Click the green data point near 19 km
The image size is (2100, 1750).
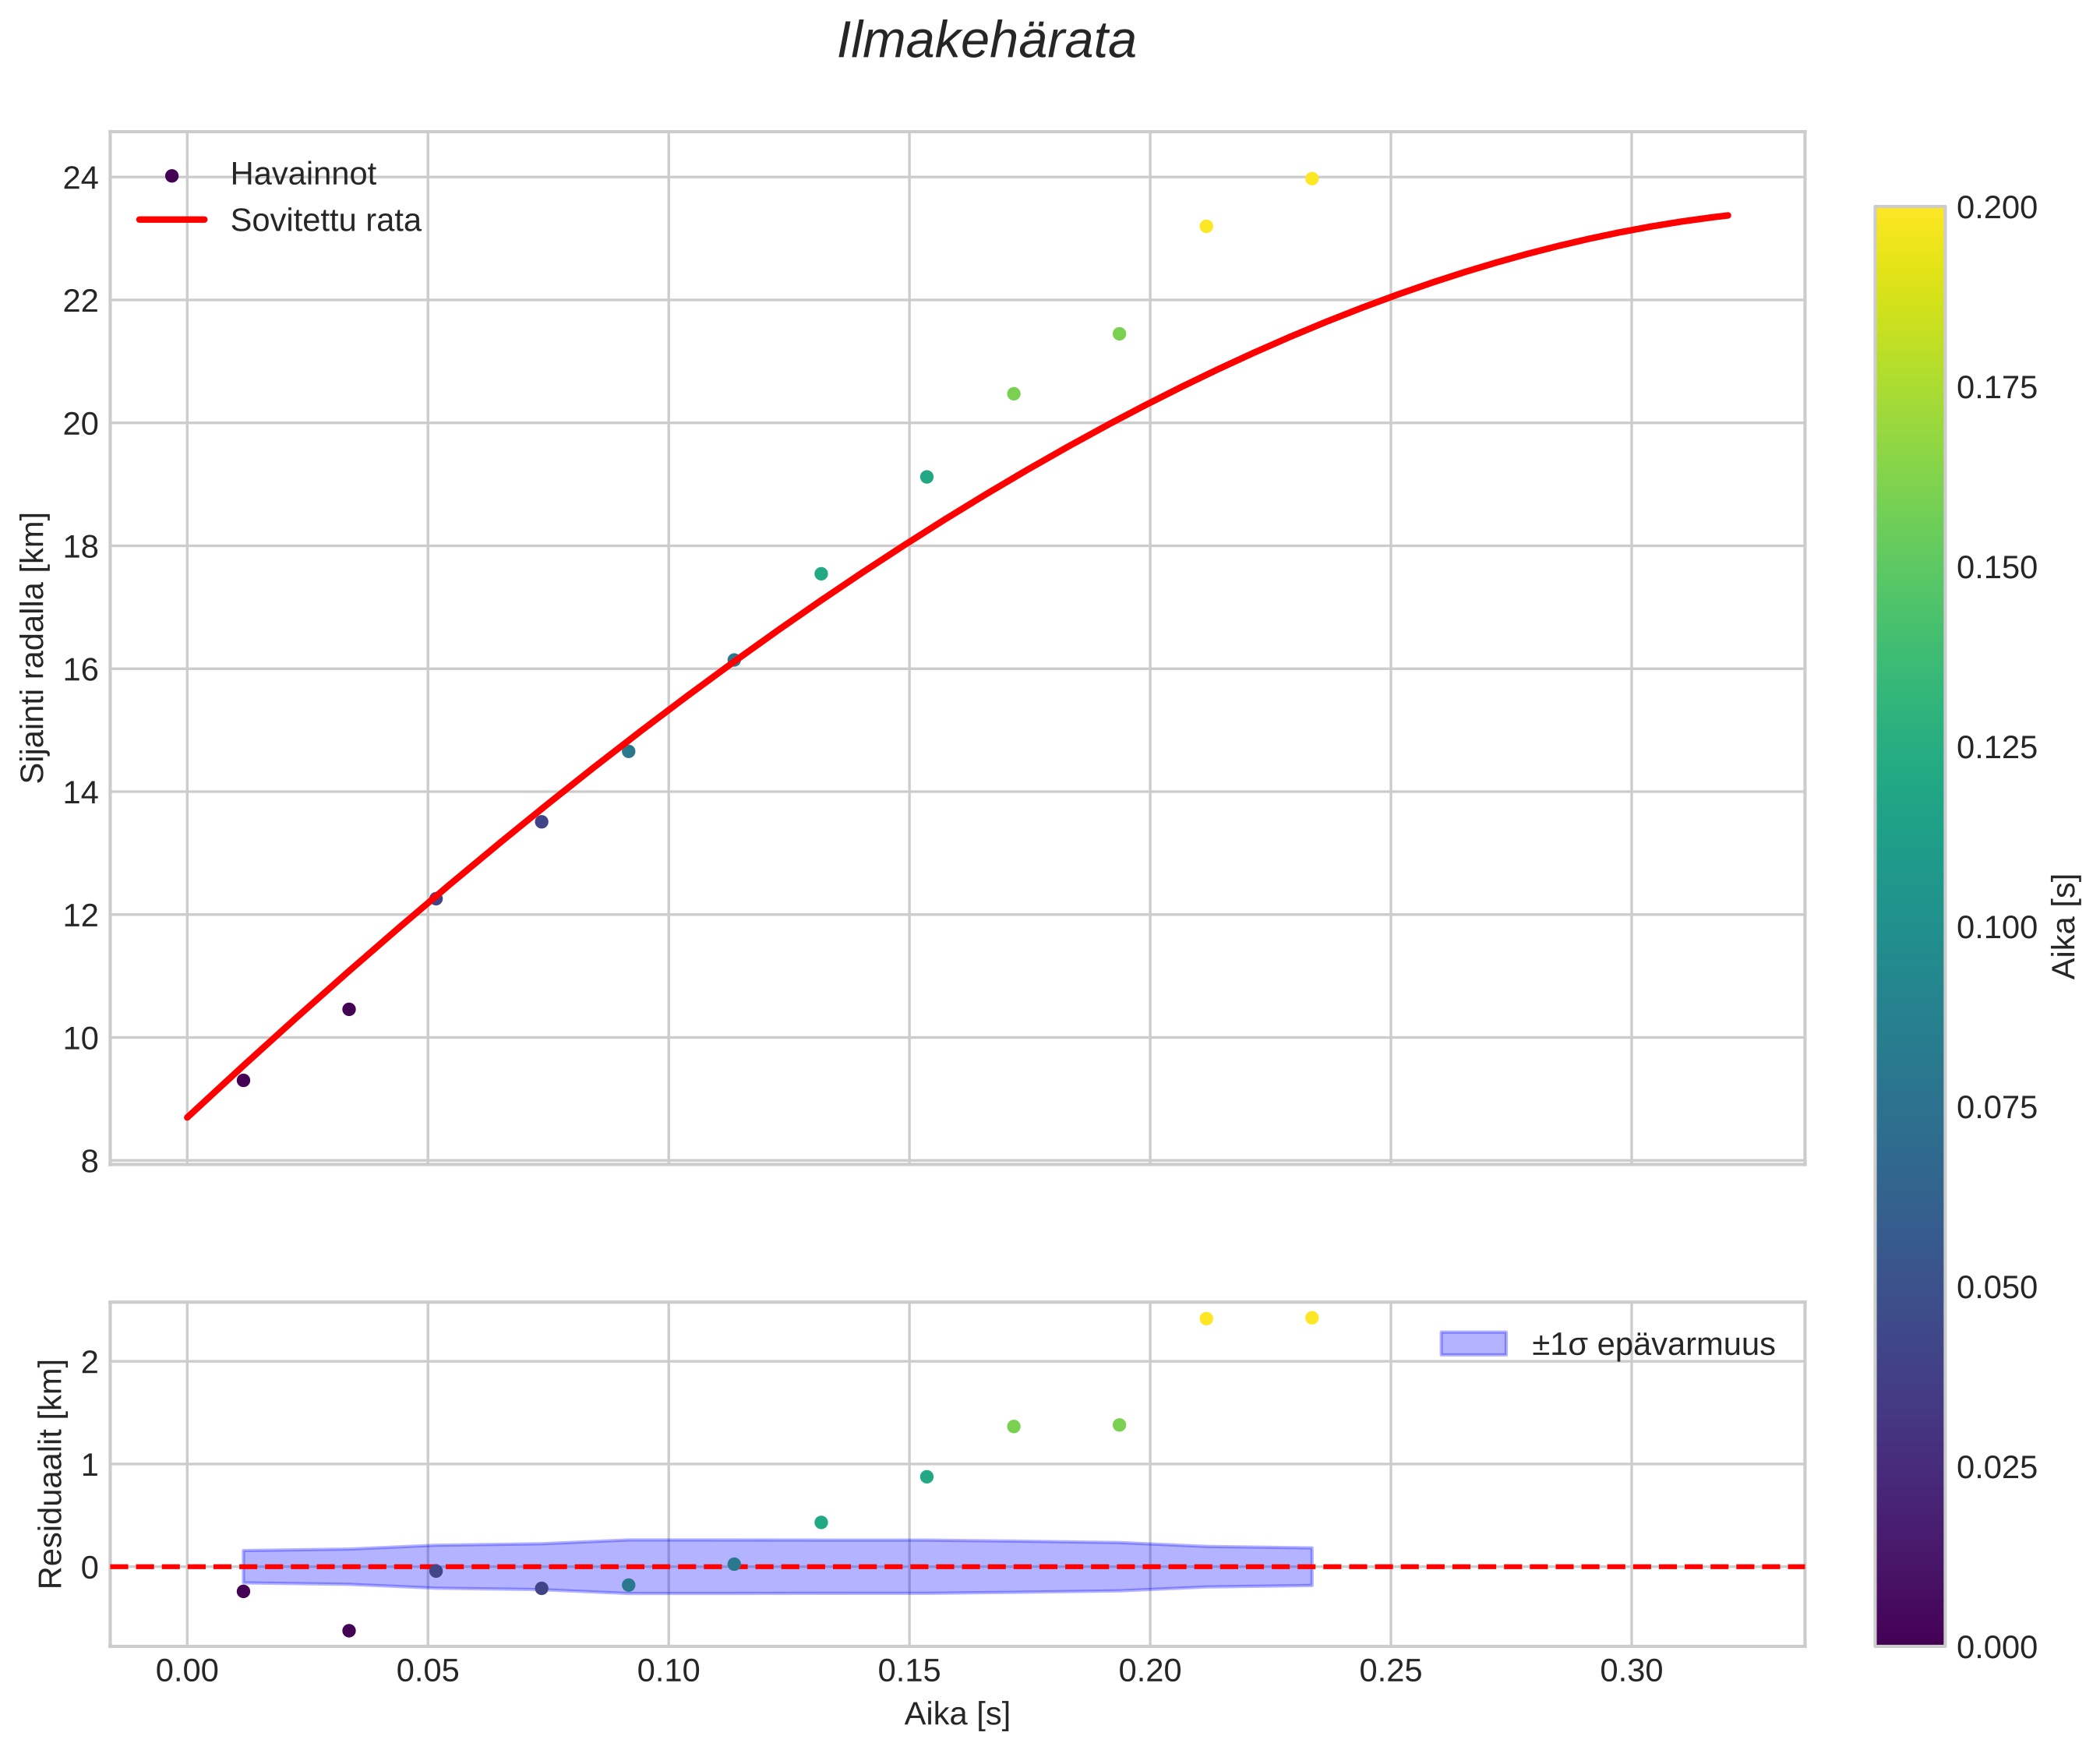[x=926, y=477]
